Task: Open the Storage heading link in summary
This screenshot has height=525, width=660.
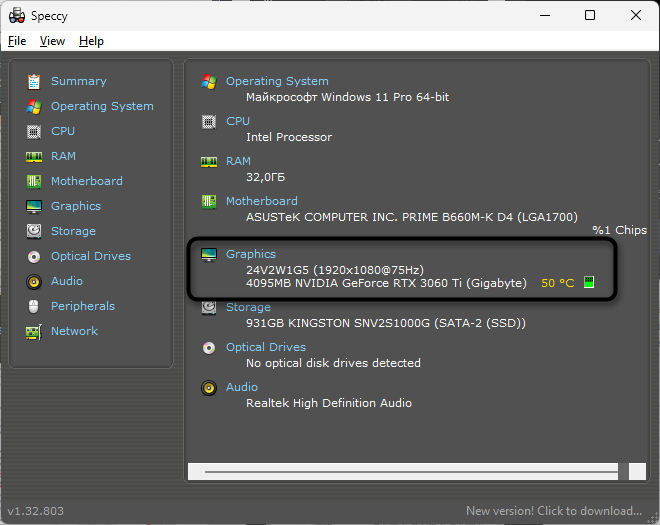Action: coord(248,307)
